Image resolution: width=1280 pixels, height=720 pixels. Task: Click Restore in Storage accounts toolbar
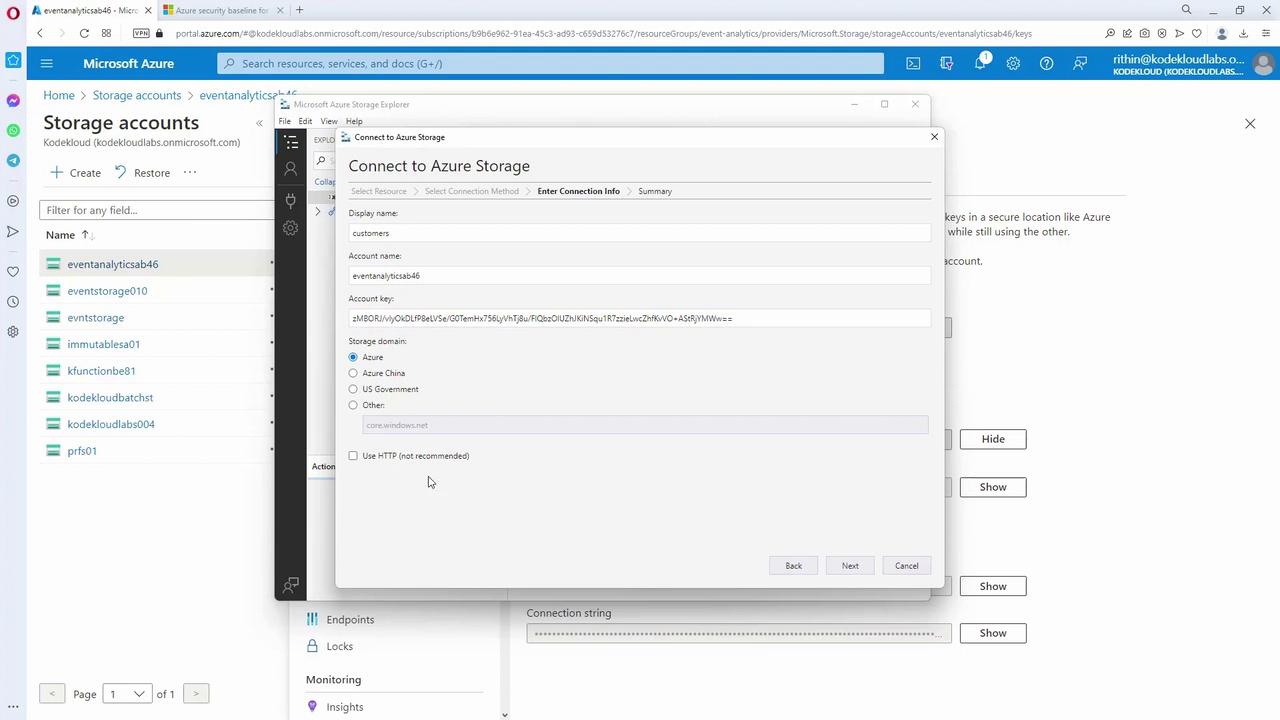tap(142, 172)
